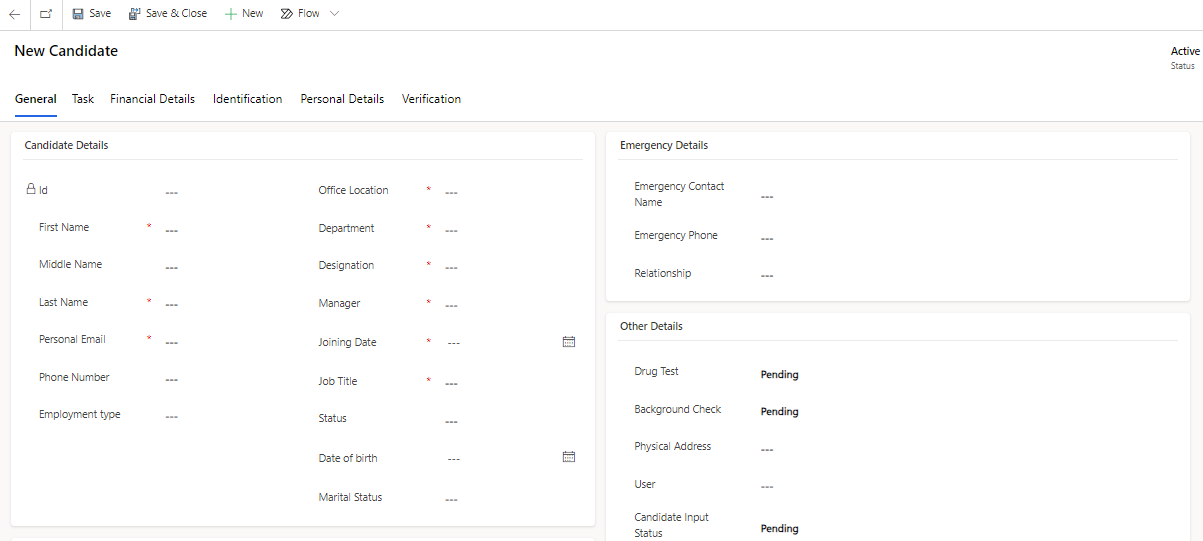
Task: Click the New plus icon
Action: click(231, 14)
